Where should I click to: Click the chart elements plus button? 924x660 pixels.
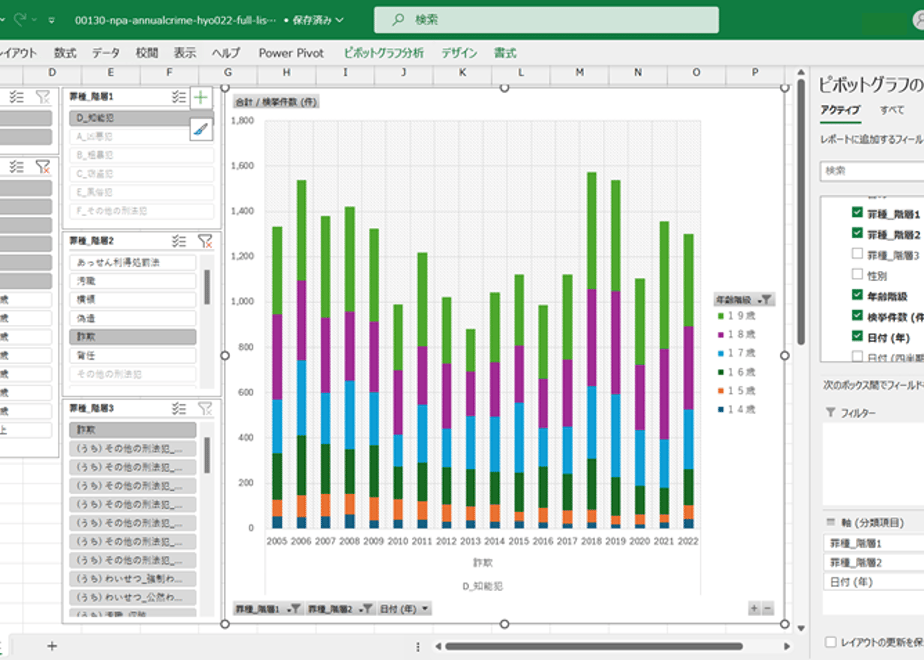(x=201, y=97)
